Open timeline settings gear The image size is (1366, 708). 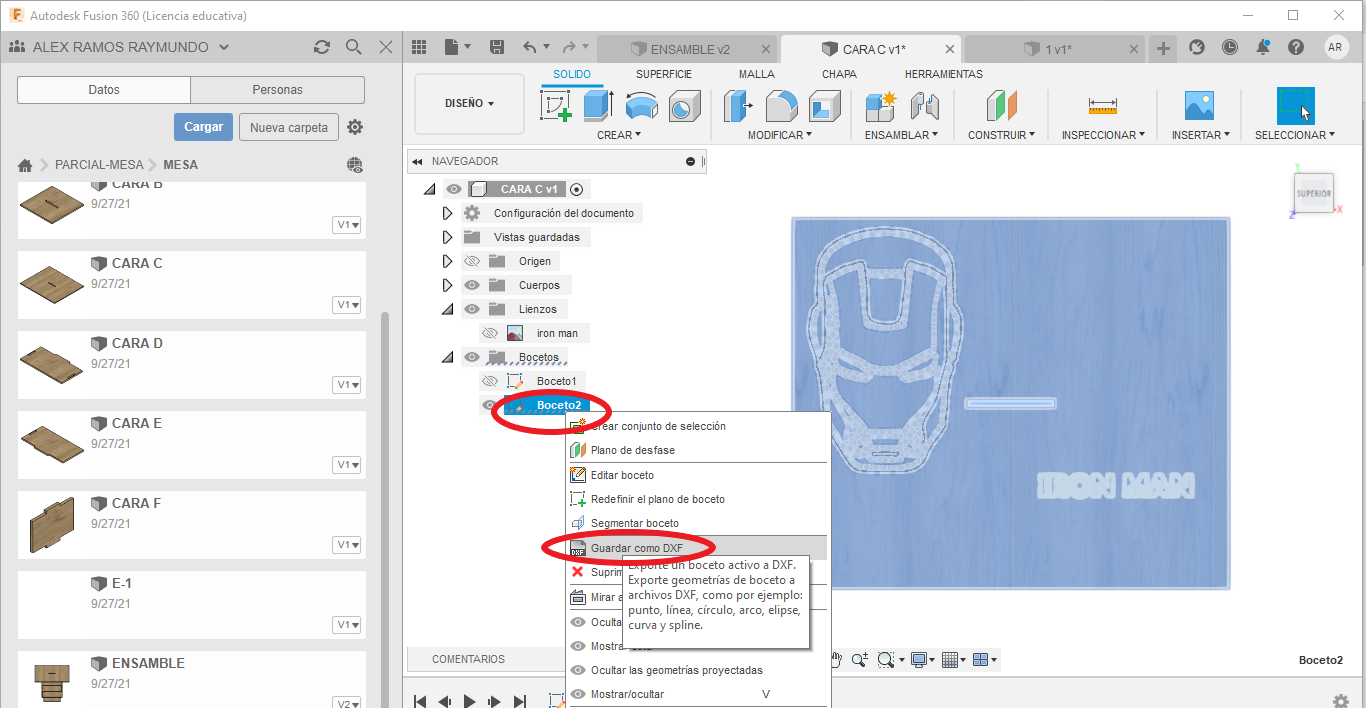(1341, 701)
